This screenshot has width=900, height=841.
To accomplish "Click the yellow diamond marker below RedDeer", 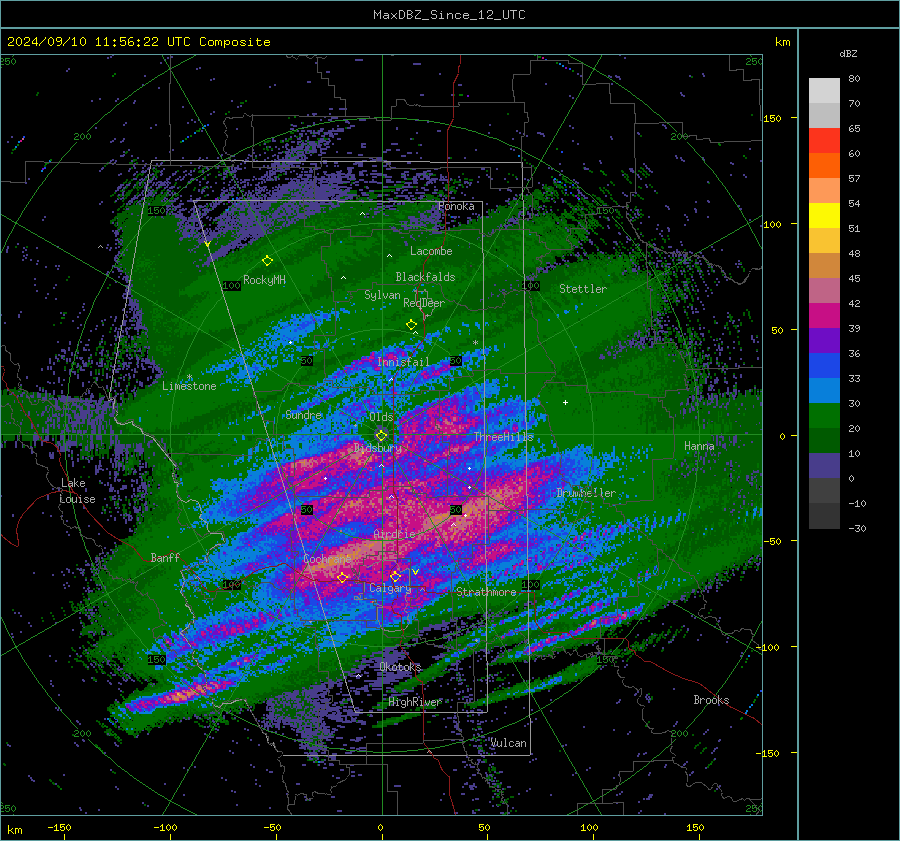I will [x=412, y=325].
